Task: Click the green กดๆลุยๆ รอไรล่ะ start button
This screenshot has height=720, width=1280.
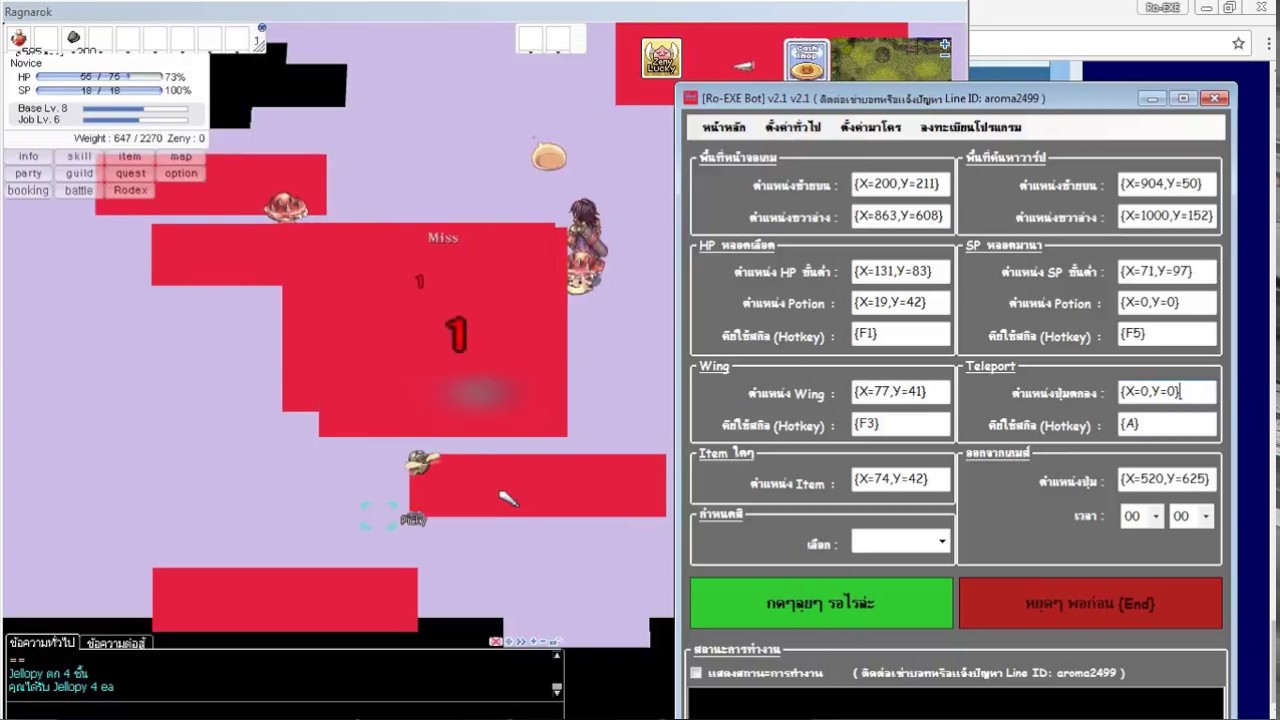Action: [x=821, y=603]
